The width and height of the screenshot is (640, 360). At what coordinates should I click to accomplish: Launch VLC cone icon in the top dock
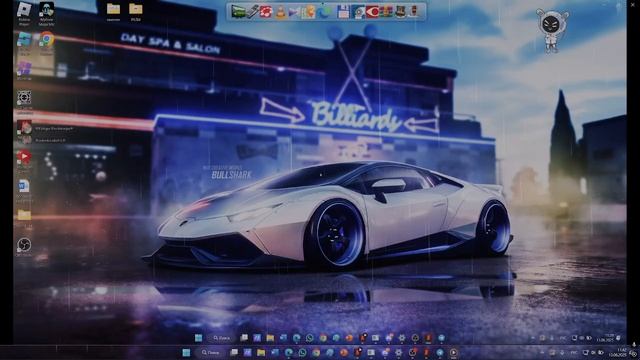pyautogui.click(x=280, y=11)
